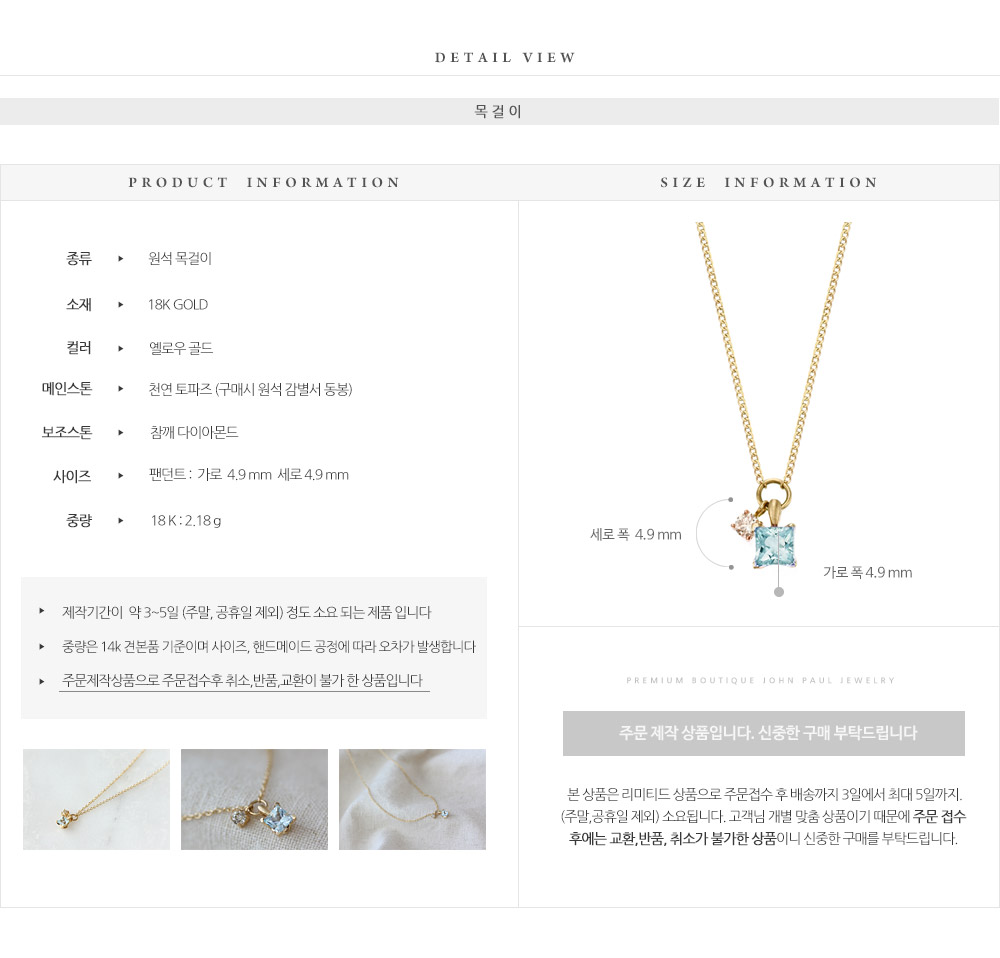Select the linen fabric necklace thumbnail
Image resolution: width=1000 pixels, height=958 pixels.
click(412, 799)
